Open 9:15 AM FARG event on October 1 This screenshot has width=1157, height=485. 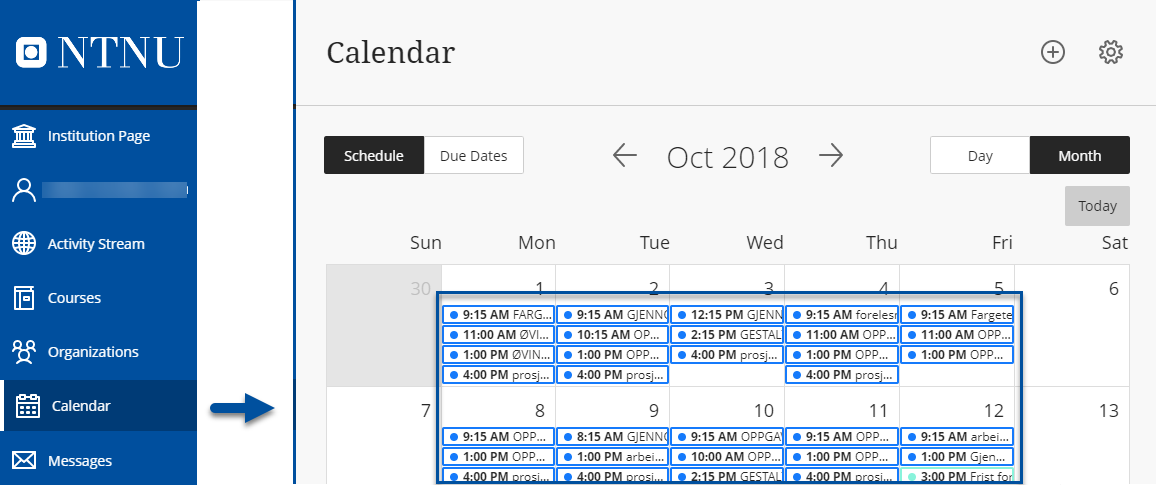pyautogui.click(x=498, y=314)
